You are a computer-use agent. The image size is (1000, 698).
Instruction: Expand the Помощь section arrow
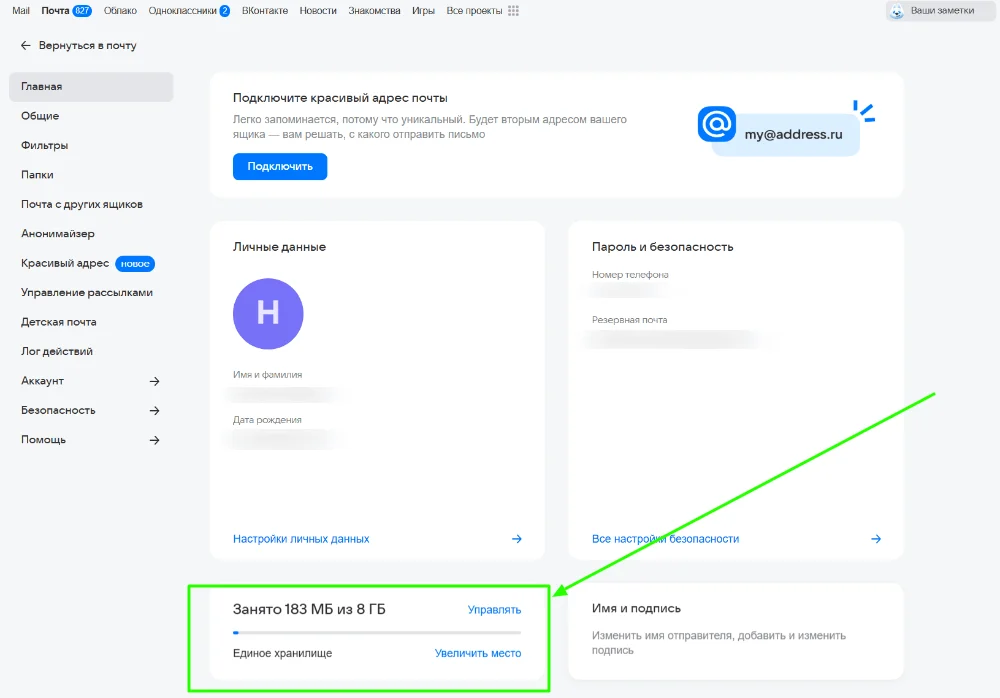tap(154, 440)
